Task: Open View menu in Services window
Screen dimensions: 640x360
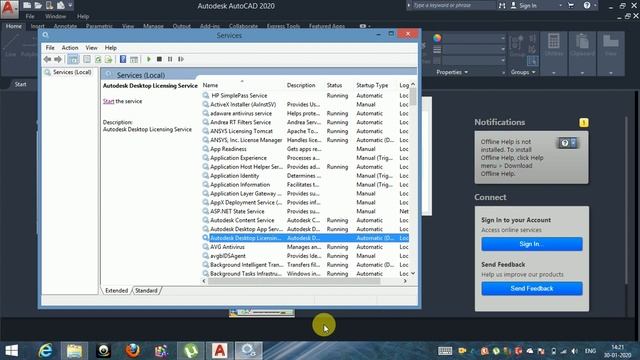Action: (91, 48)
